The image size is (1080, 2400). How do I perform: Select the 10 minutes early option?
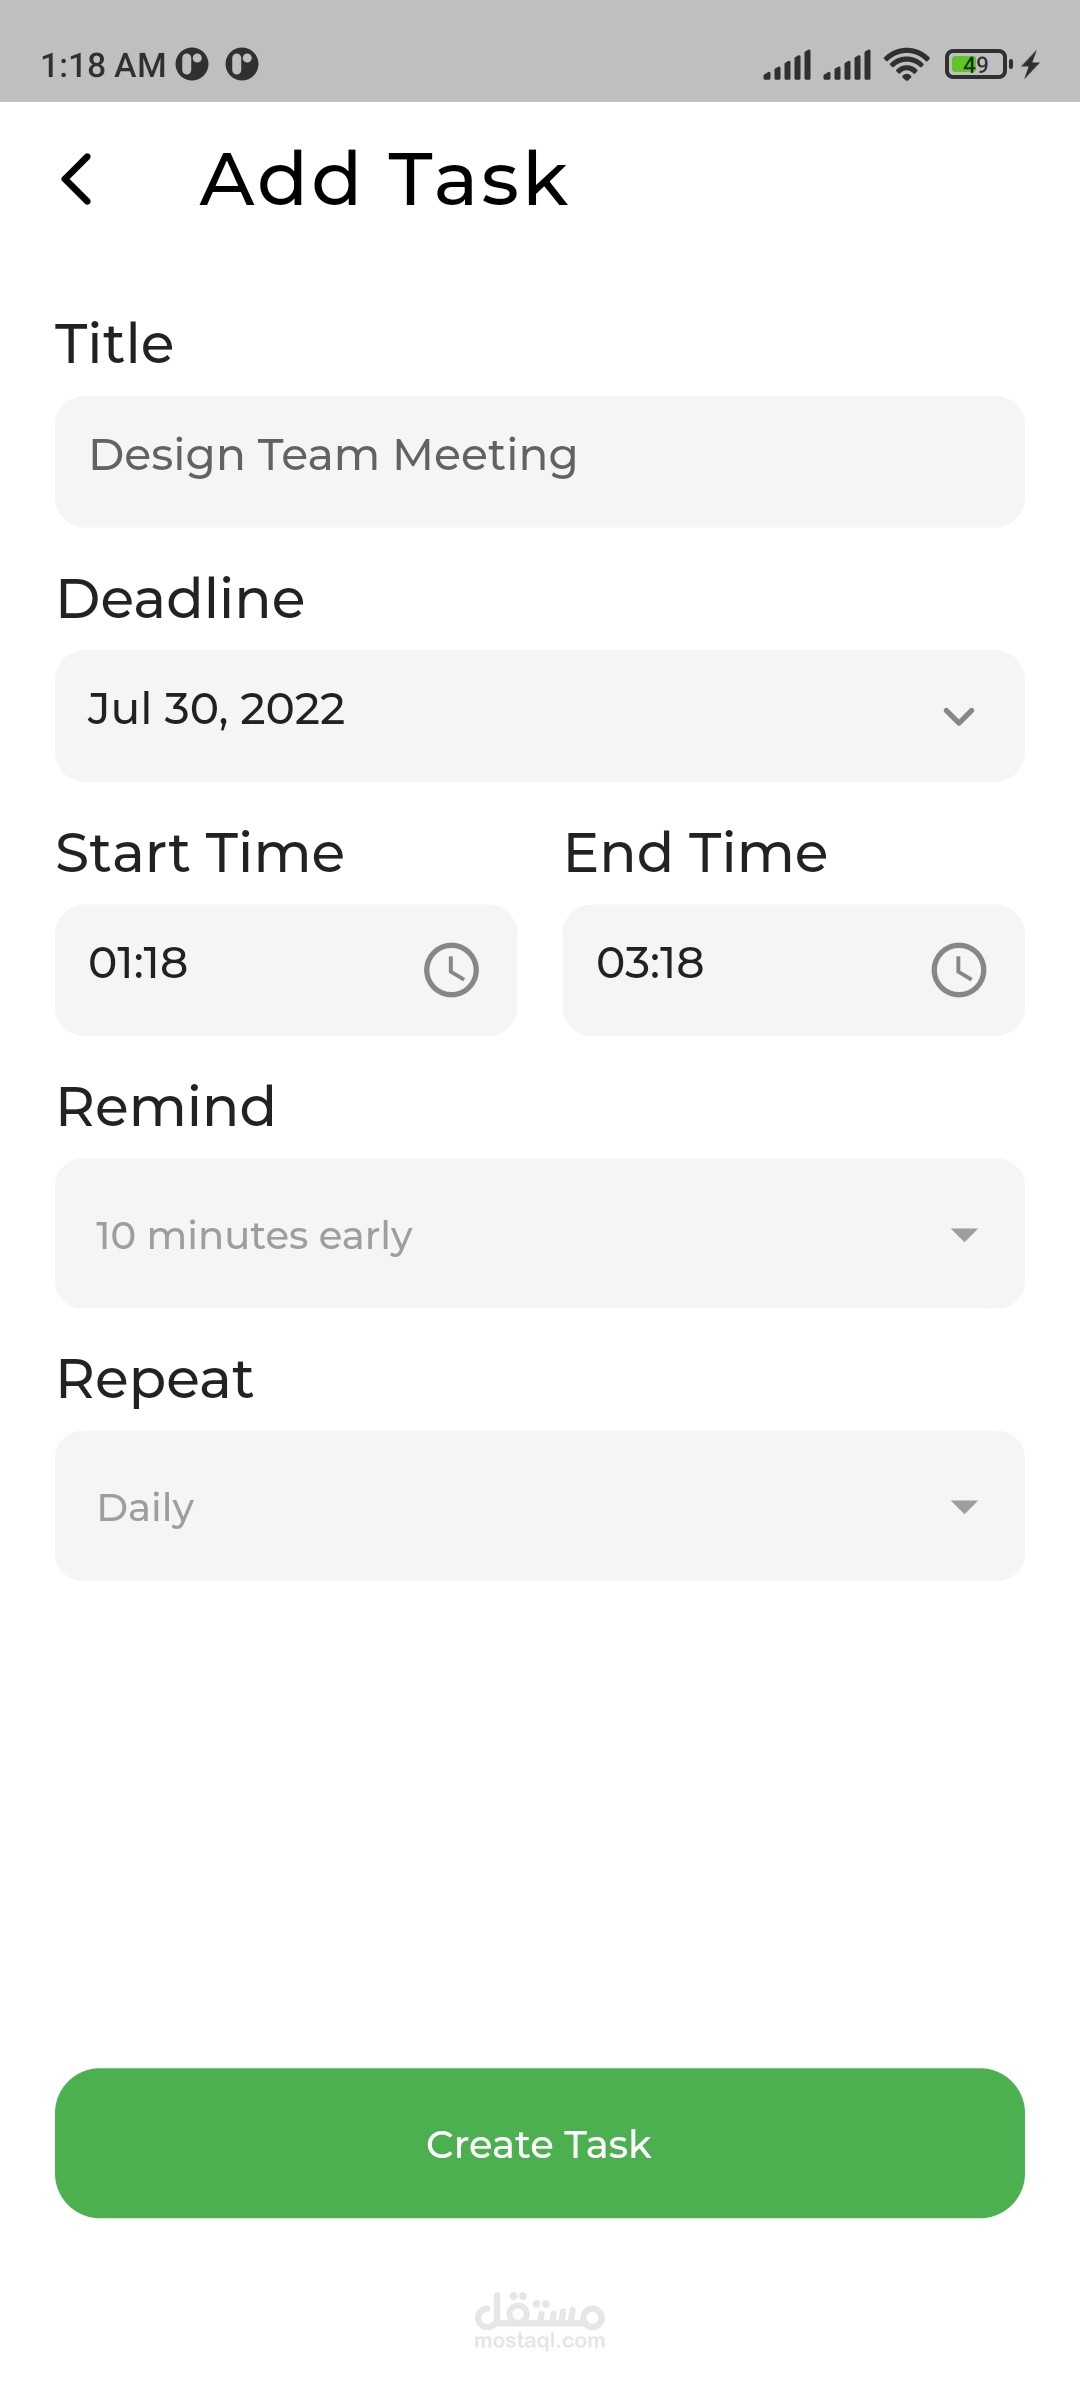tap(254, 1236)
